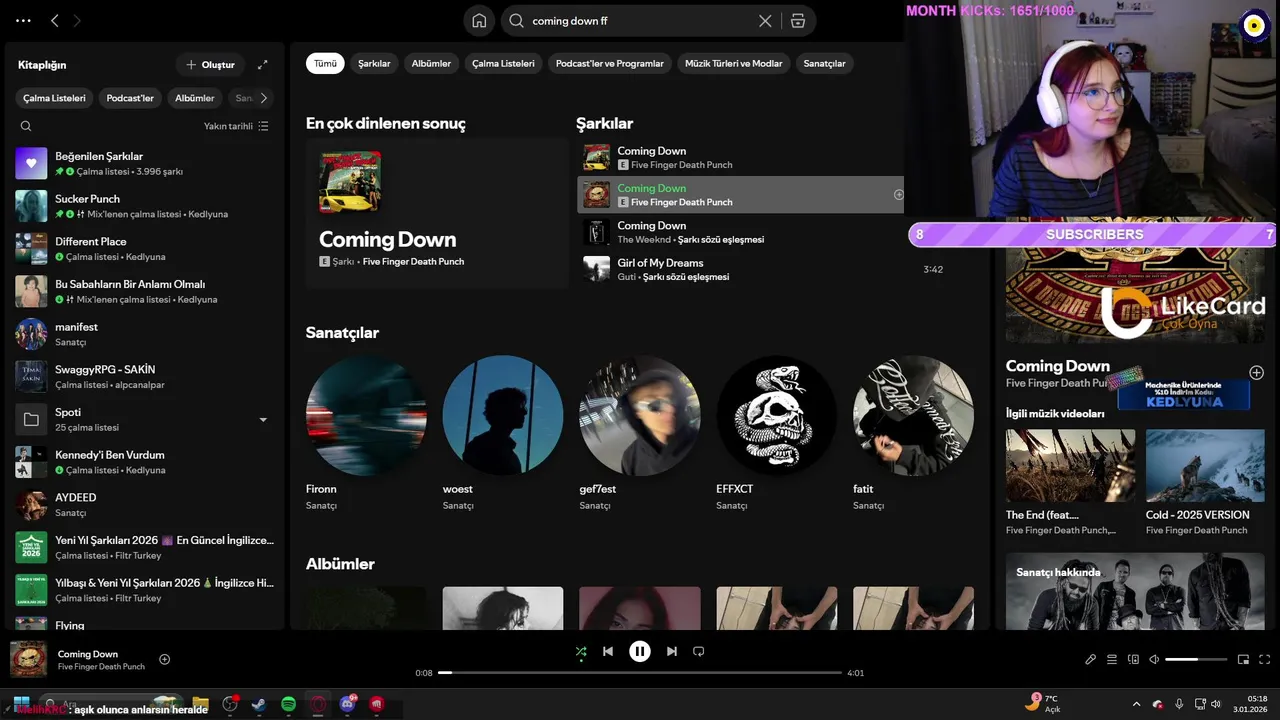The height and width of the screenshot is (720, 1280).
Task: Expand library with the diagonal arrows icon
Action: 263,65
